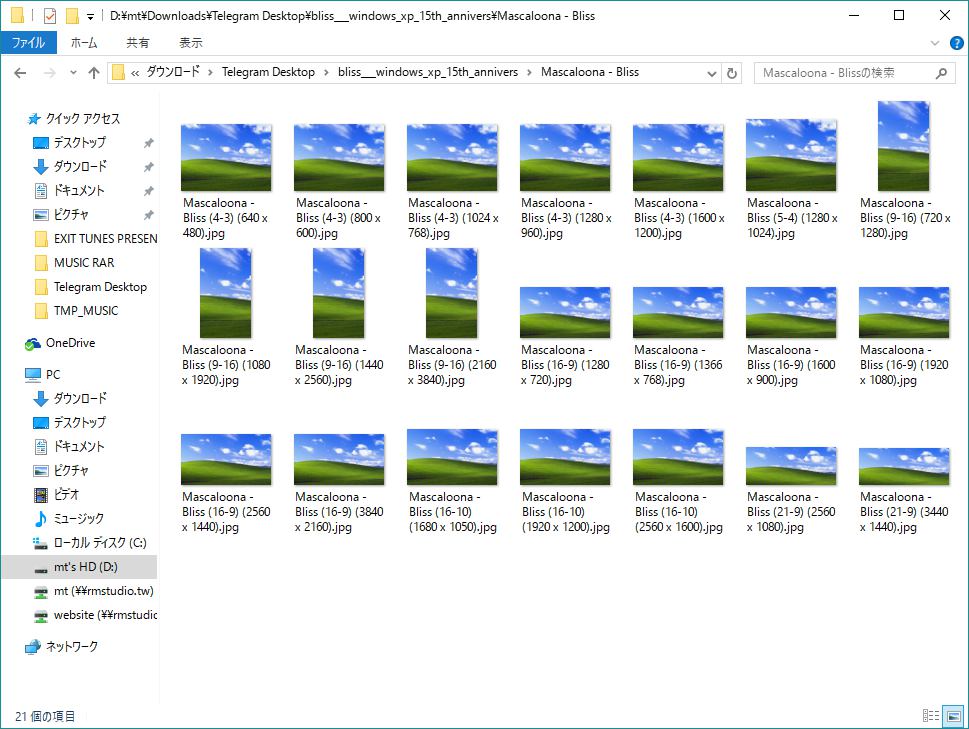The height and width of the screenshot is (729, 969).
Task: Open the ホーム ribbon tab
Action: tap(84, 43)
